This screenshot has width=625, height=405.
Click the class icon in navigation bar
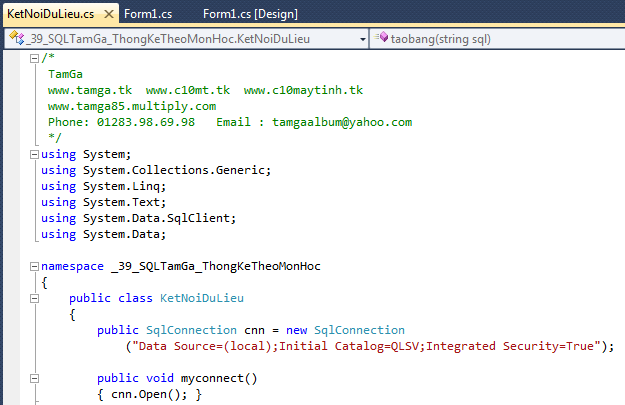(16, 38)
